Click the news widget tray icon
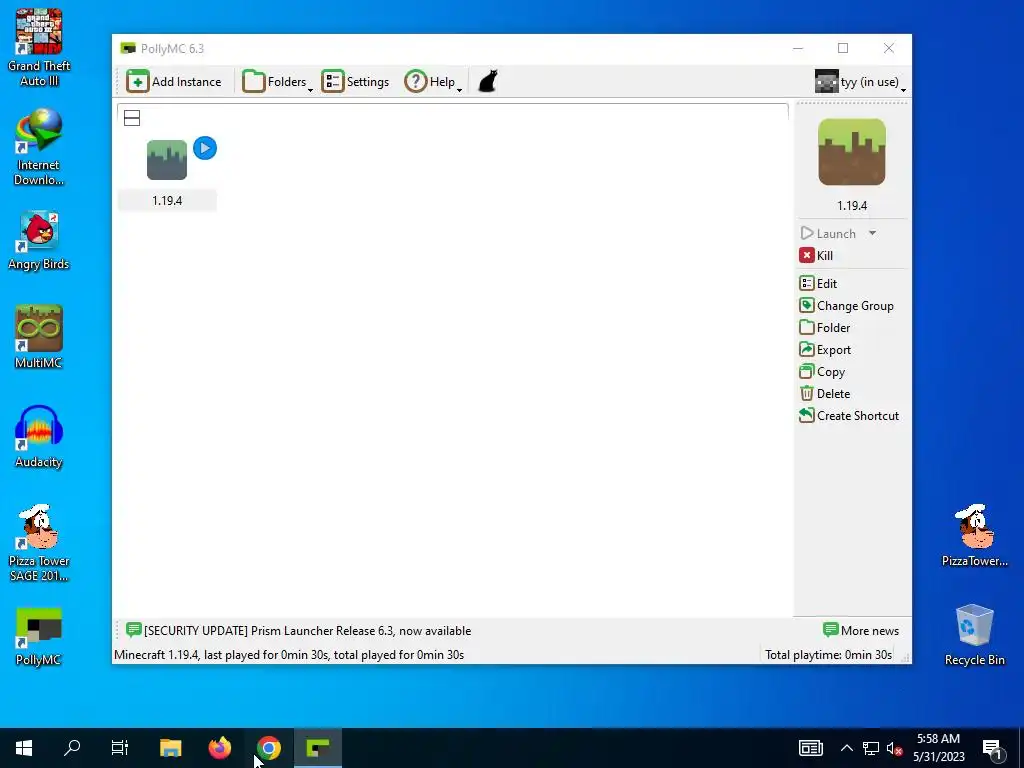This screenshot has width=1024, height=768. [x=810, y=748]
